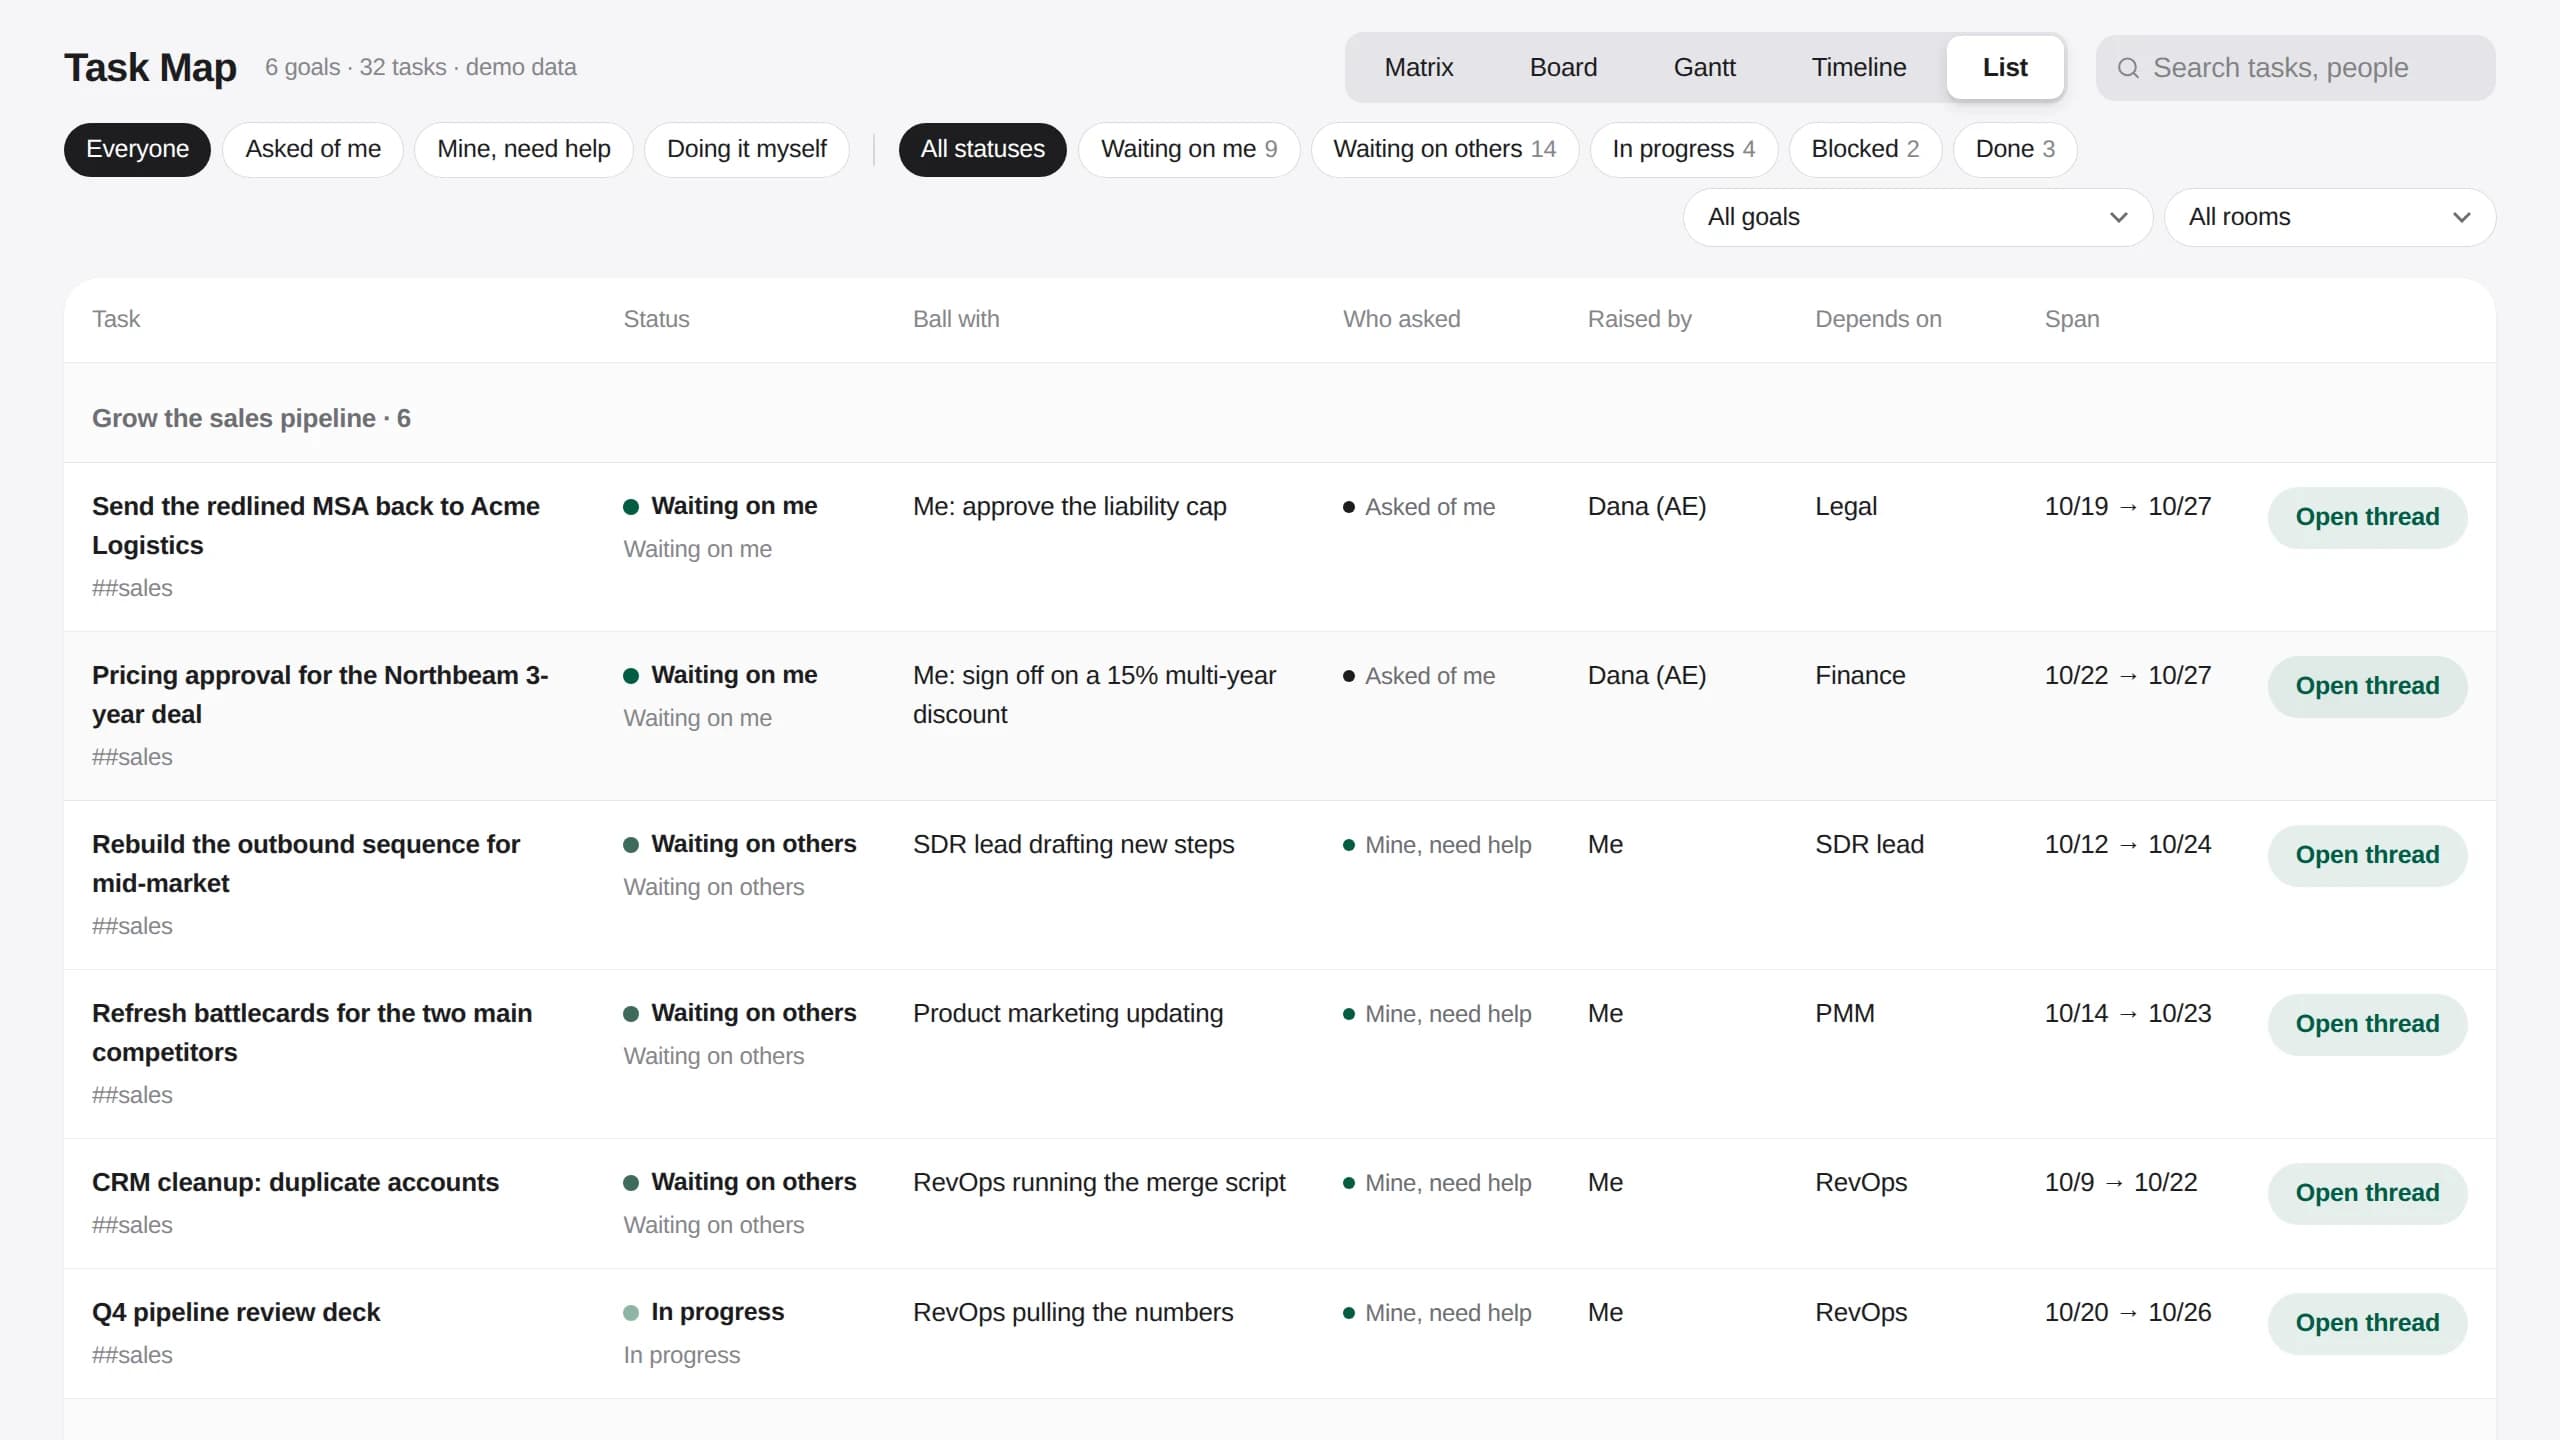Click task 'Refresh battlecards for the two main competitors'

[x=312, y=1032]
